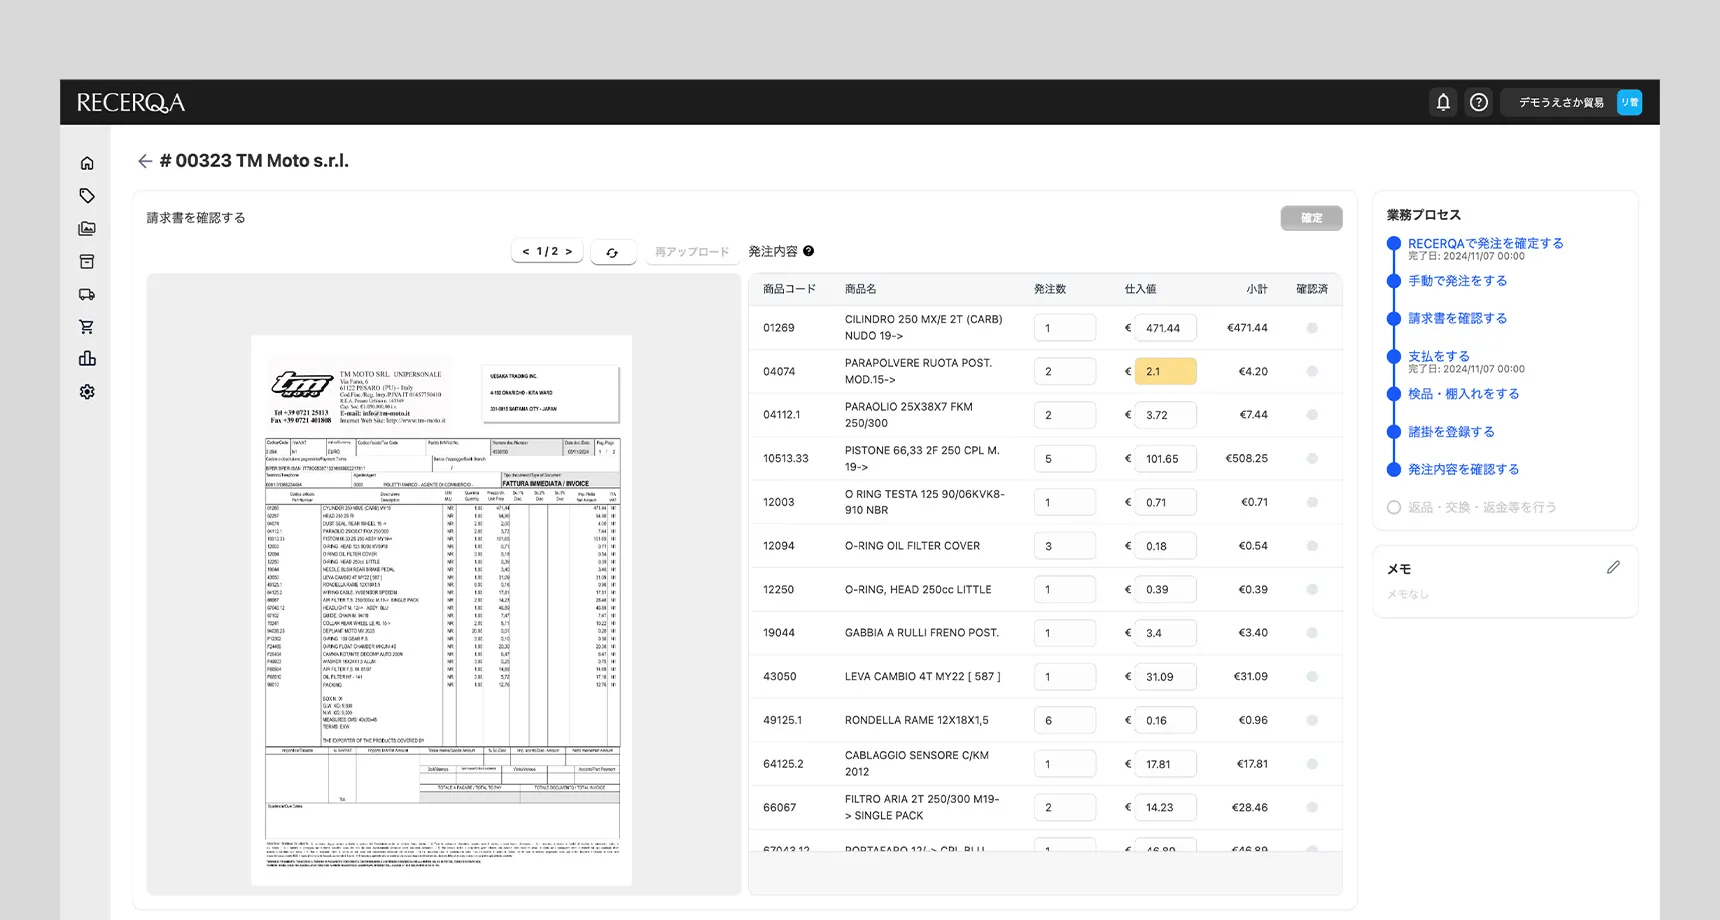This screenshot has width=1720, height=920.
Task: Click the price tag sidebar icon
Action: tap(87, 196)
